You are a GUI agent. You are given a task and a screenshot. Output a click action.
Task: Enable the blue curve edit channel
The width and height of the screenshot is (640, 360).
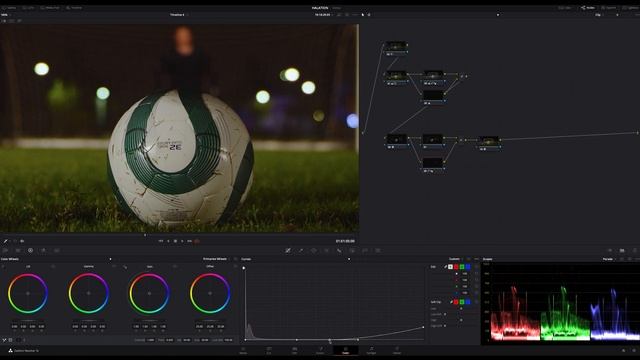coord(468,267)
